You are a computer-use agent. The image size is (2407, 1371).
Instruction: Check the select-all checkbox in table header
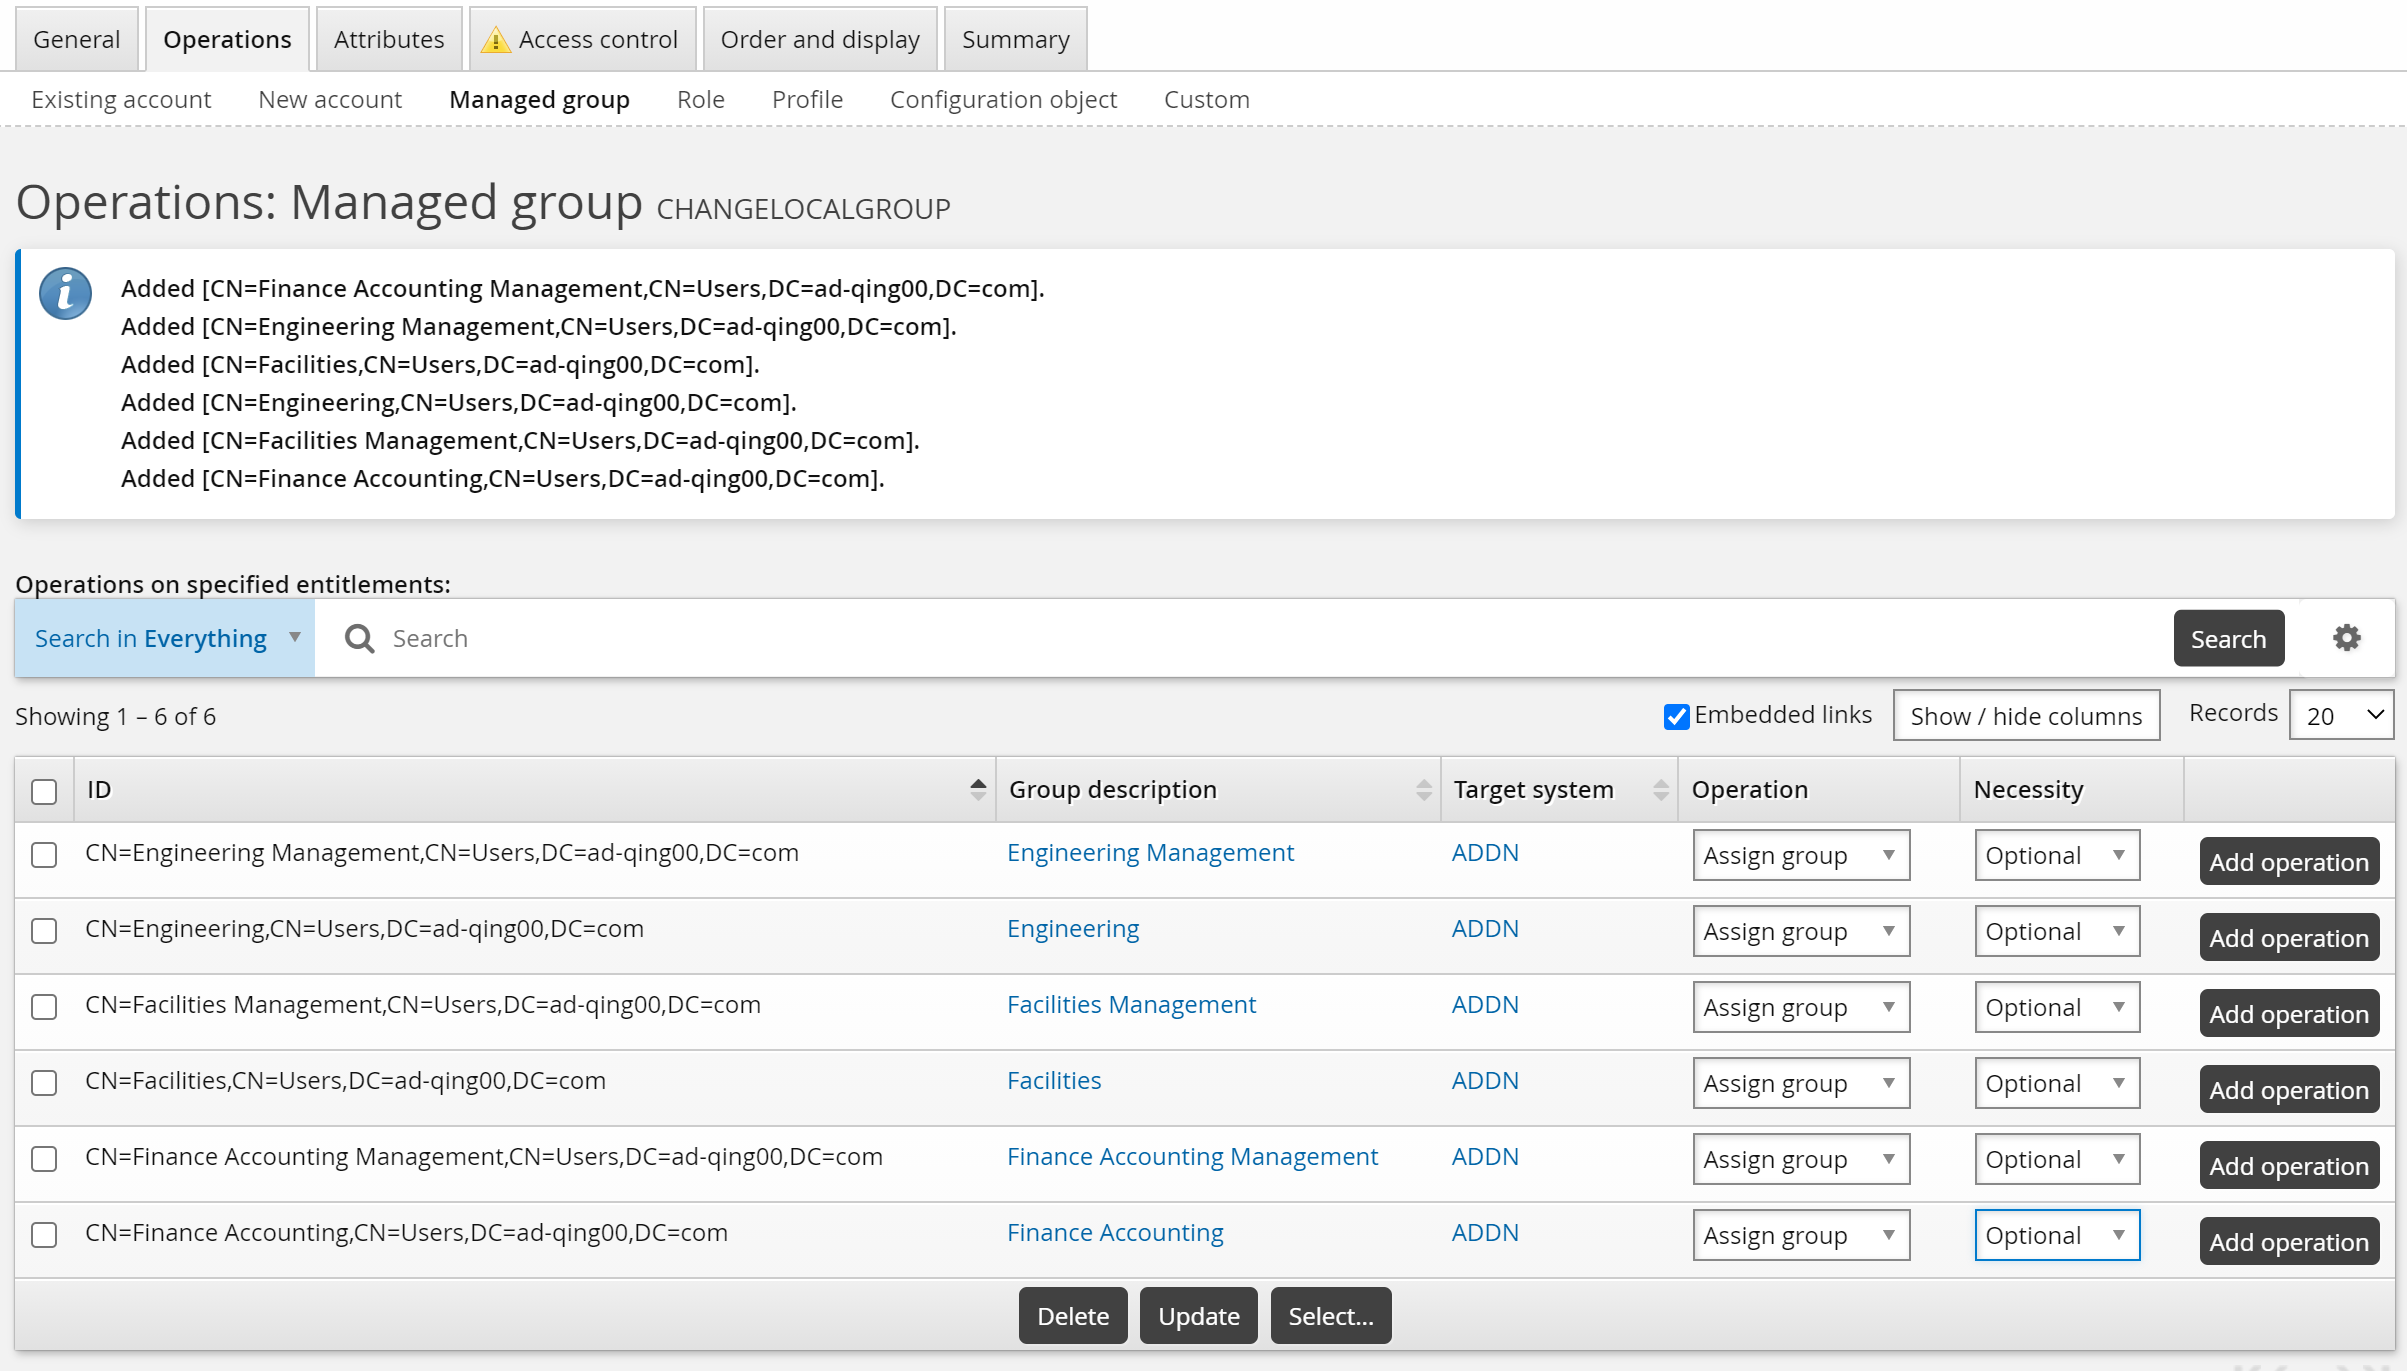pyautogui.click(x=44, y=791)
